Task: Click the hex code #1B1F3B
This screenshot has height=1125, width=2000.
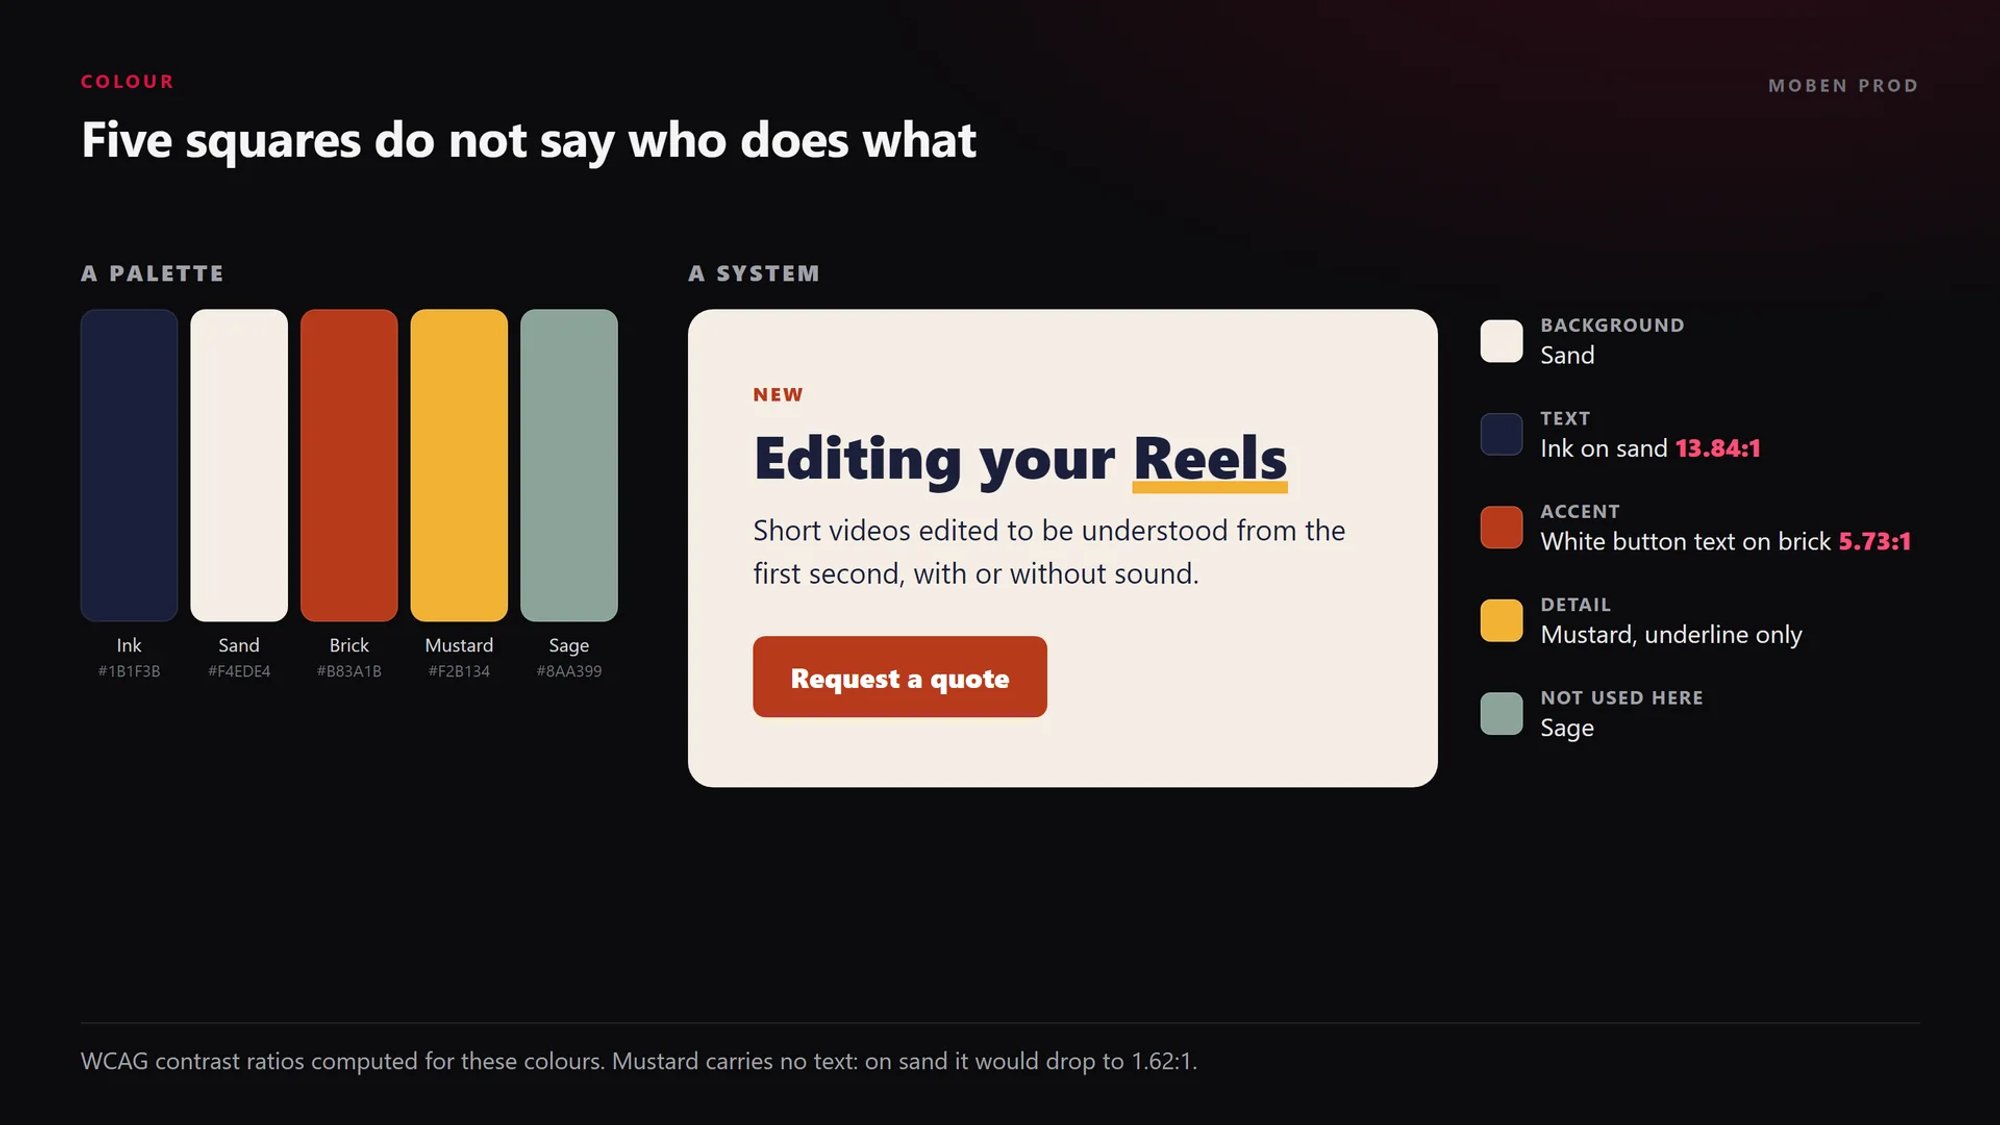Action: click(129, 671)
